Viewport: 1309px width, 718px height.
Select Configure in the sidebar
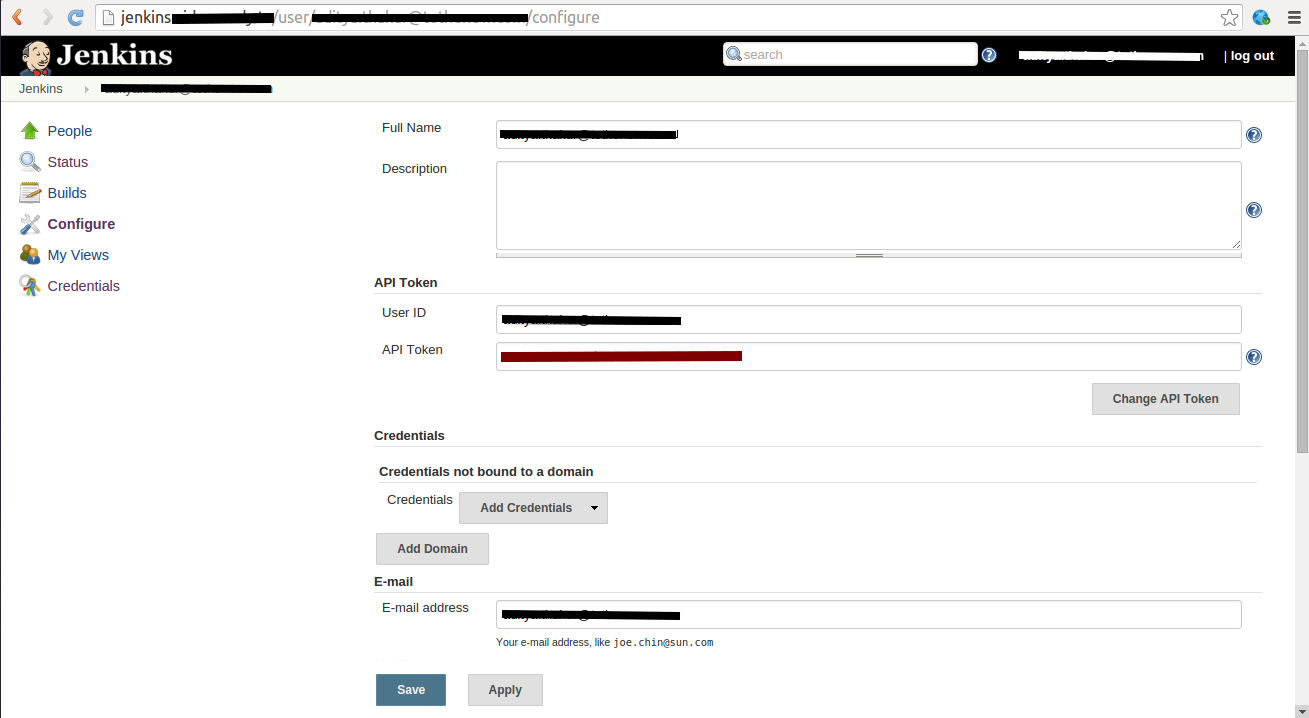(x=81, y=224)
